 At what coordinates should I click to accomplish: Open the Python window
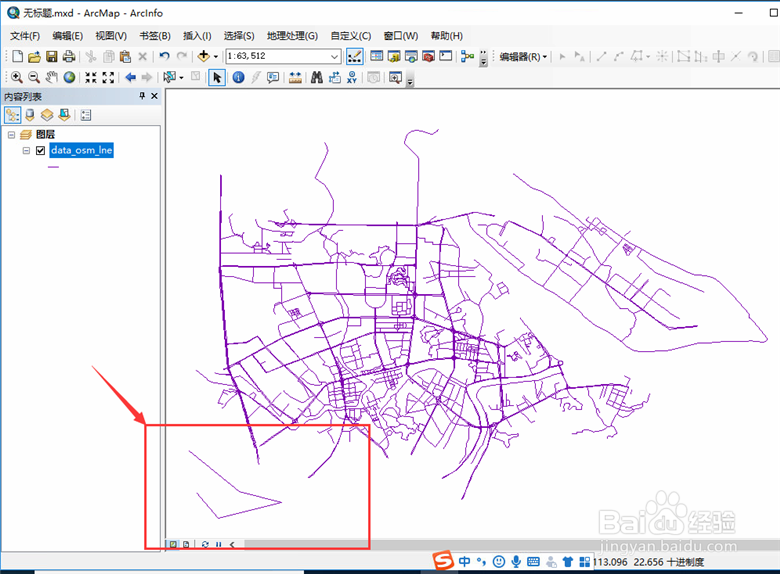coord(446,56)
